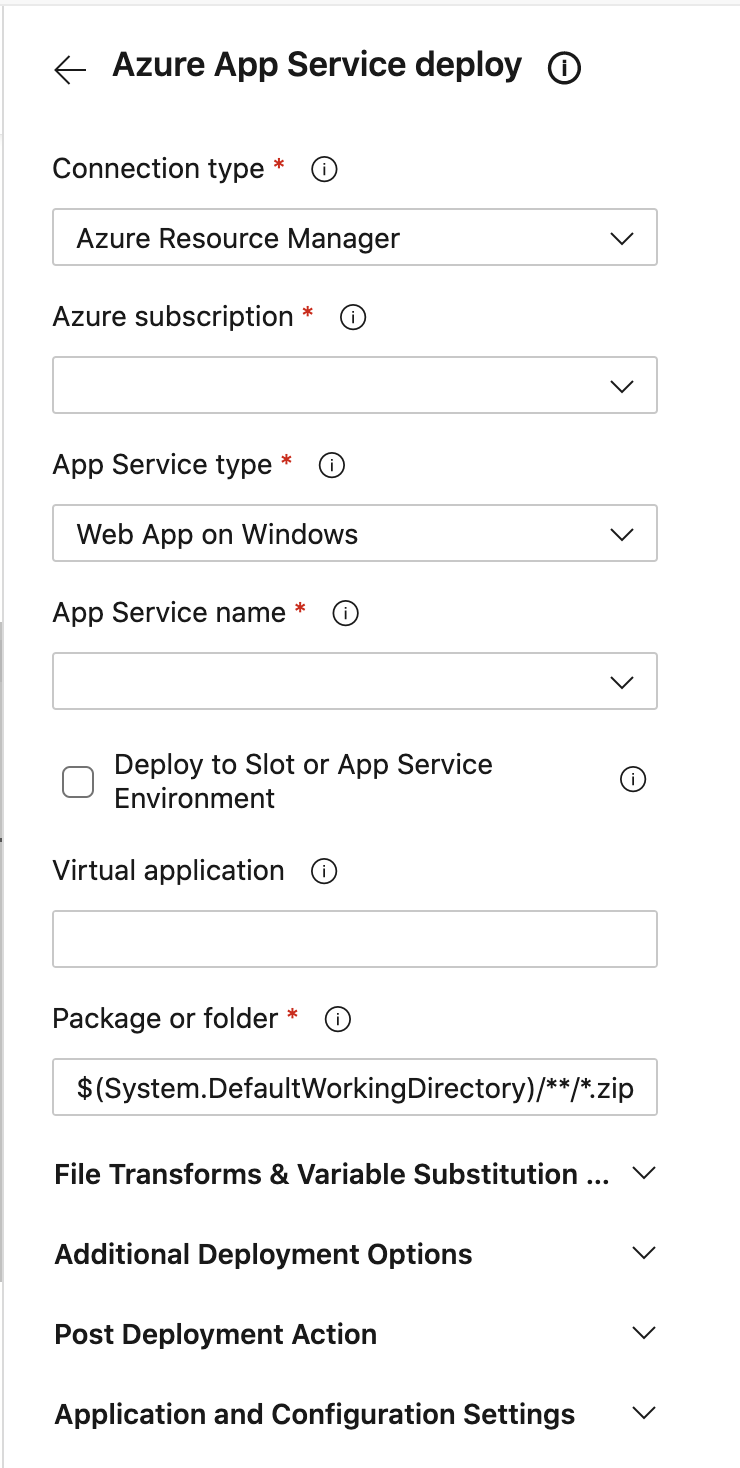The height and width of the screenshot is (1468, 740).
Task: Open info icon beside Azure App Service deploy title
Action: (x=565, y=69)
